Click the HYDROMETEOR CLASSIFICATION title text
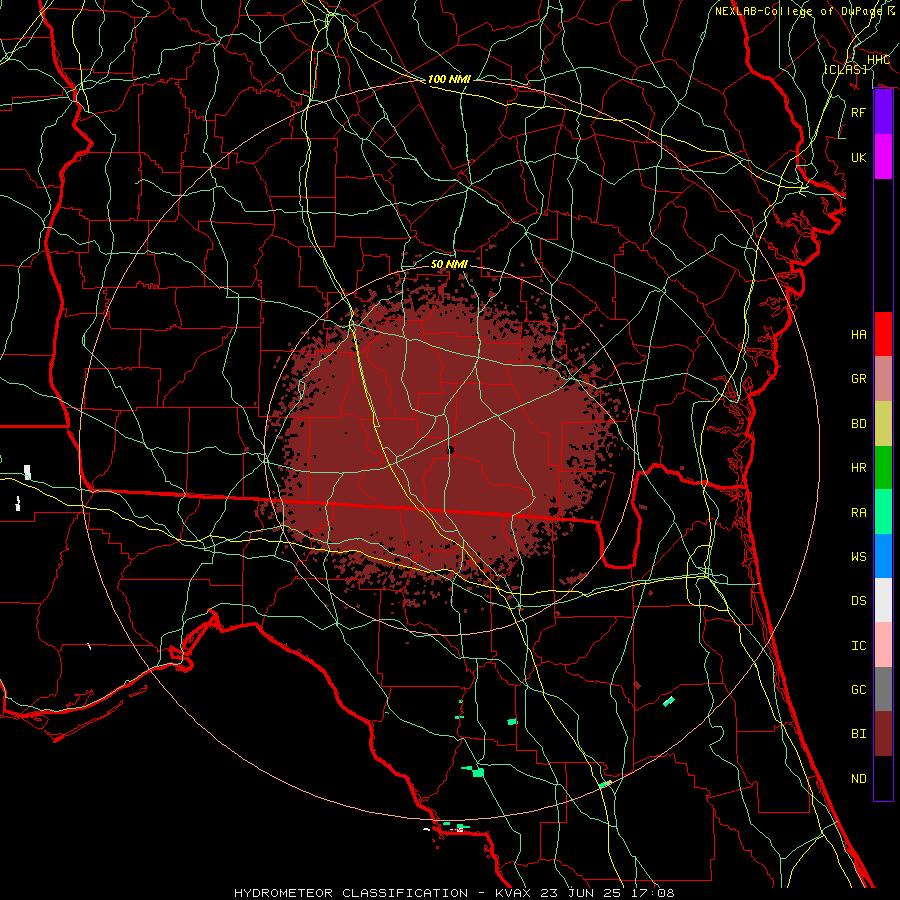This screenshot has height=900, width=900. (x=351, y=893)
